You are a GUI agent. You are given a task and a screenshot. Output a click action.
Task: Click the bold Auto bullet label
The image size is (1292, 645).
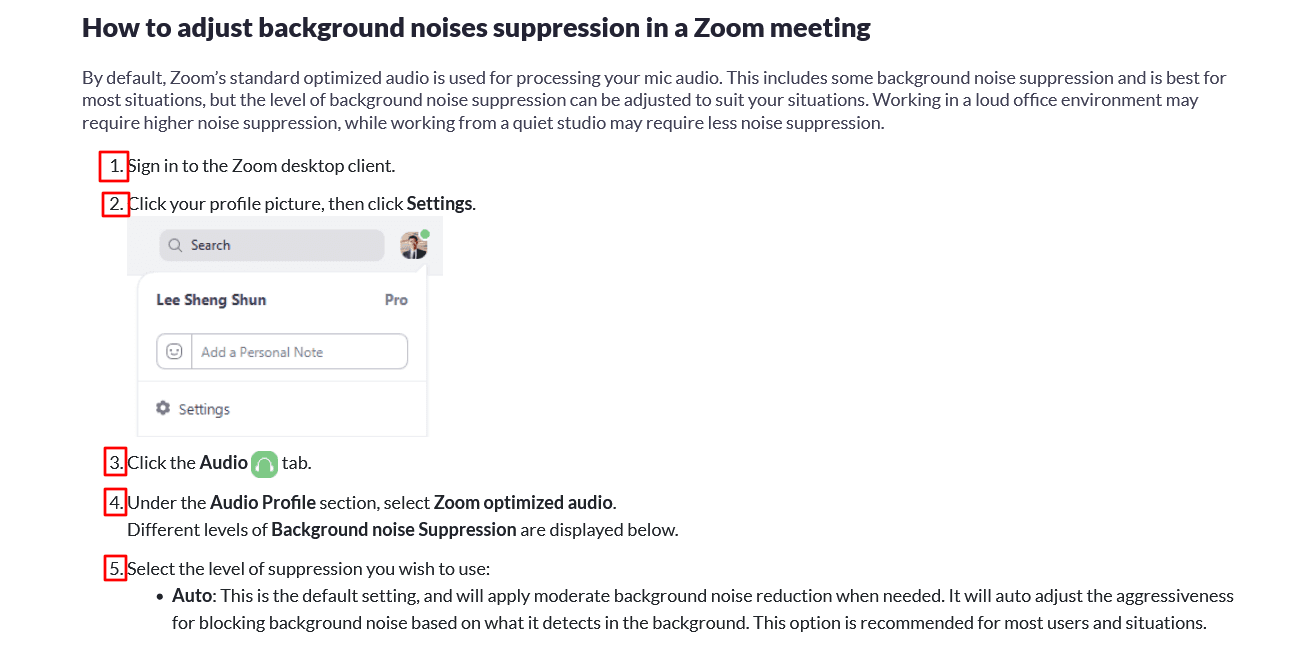pyautogui.click(x=192, y=596)
